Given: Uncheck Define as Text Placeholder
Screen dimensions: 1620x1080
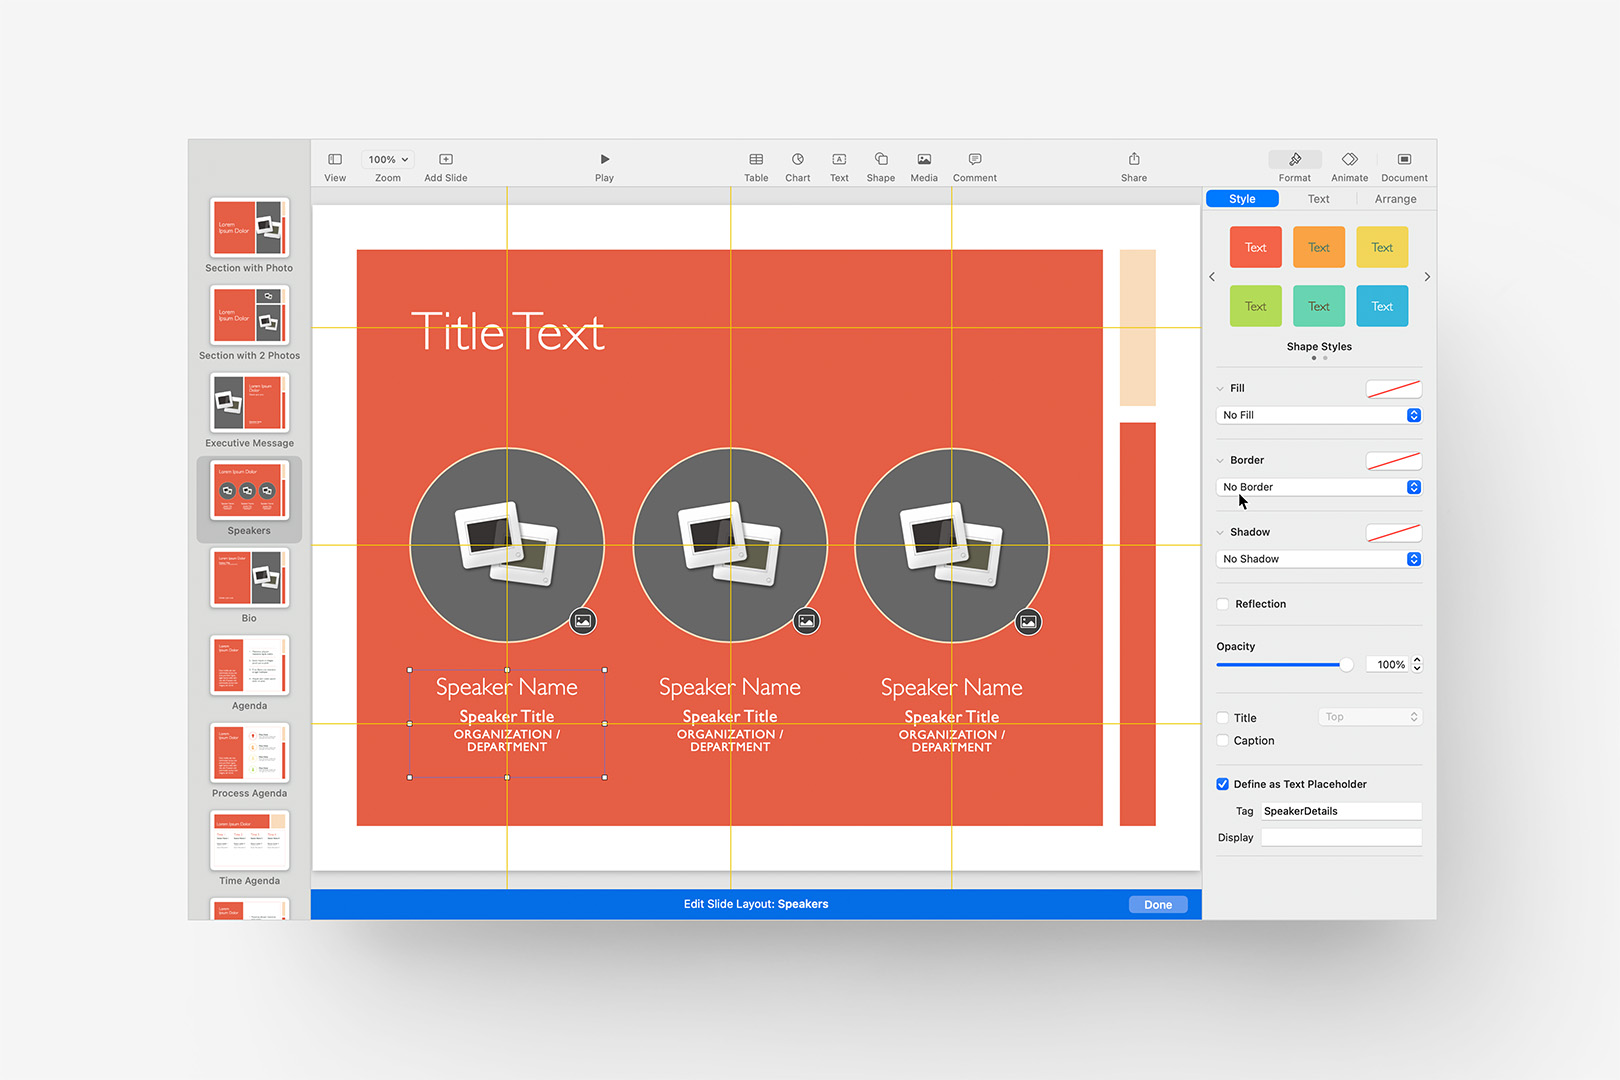Looking at the screenshot, I should [1222, 784].
